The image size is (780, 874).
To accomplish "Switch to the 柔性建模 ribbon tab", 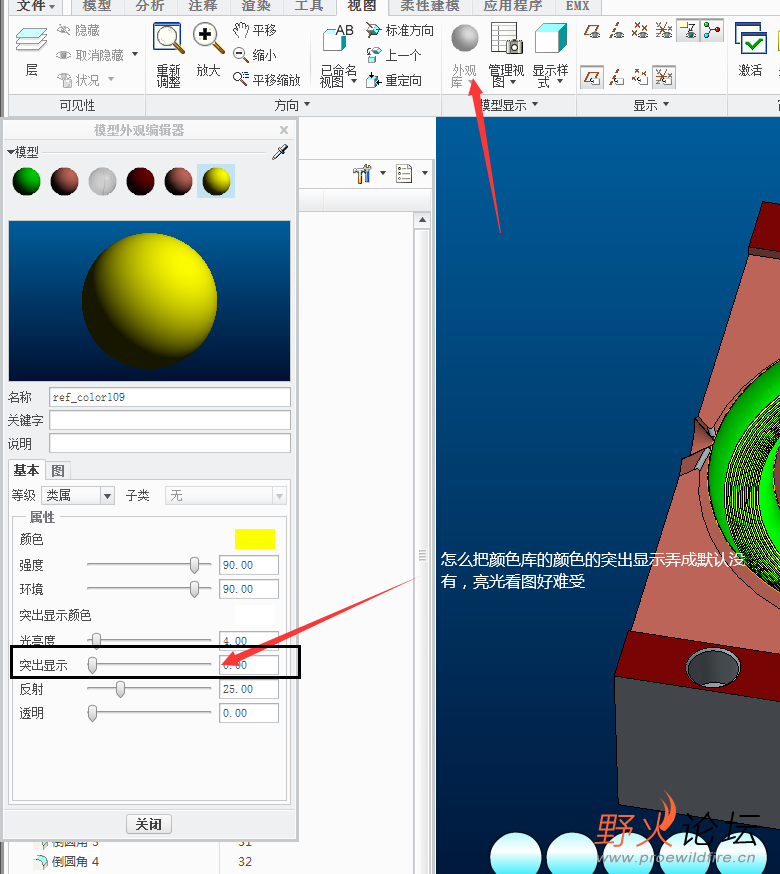I will [x=430, y=7].
